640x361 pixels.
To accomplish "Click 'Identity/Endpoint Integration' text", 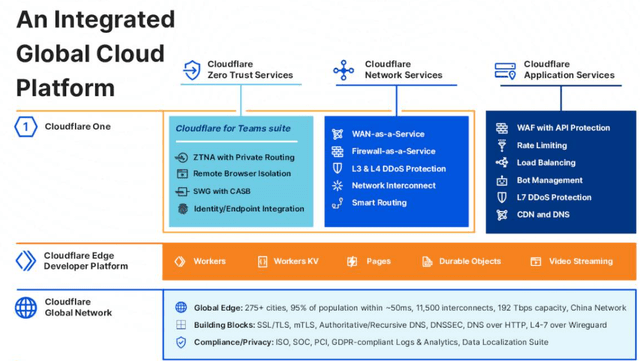I will click(x=249, y=209).
